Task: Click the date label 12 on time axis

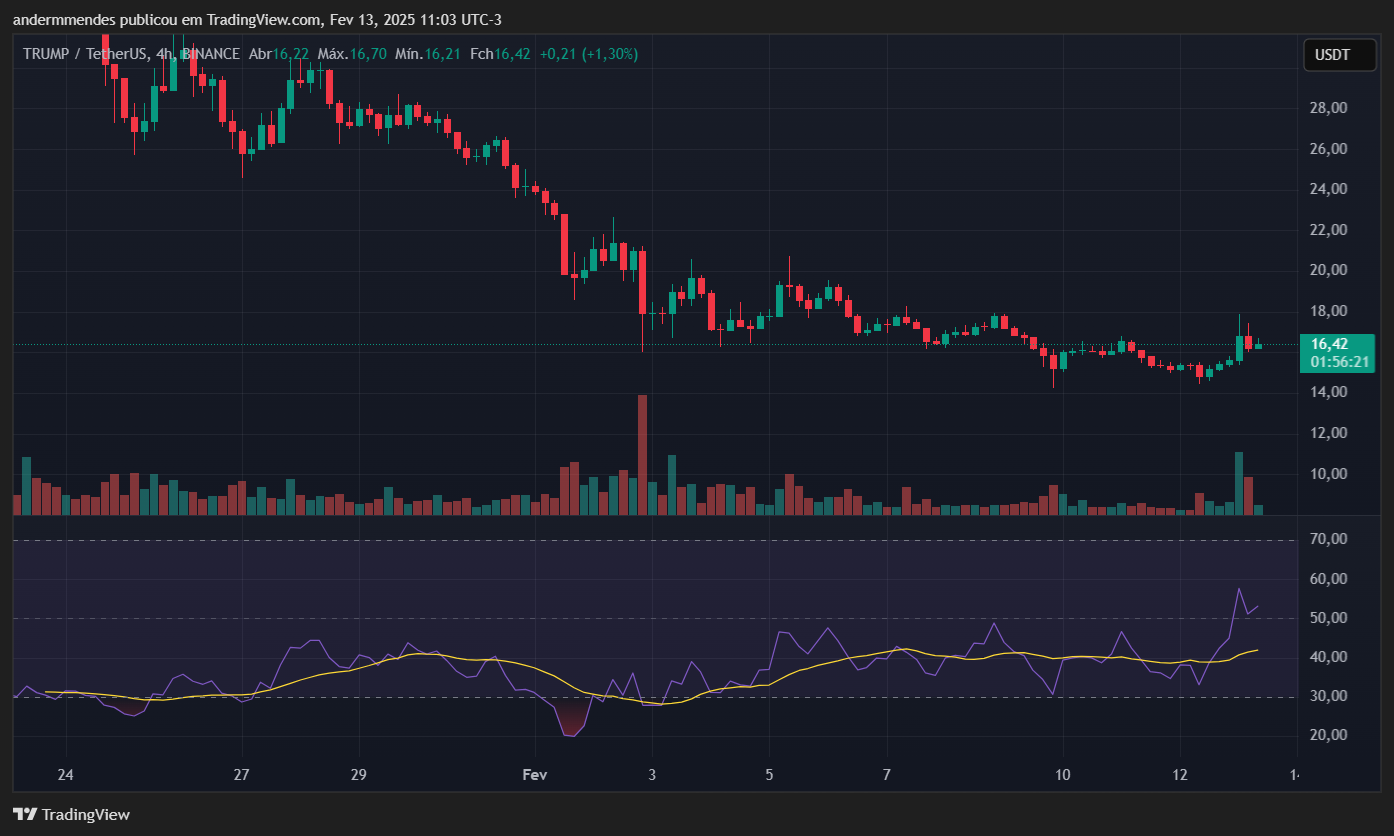Action: pyautogui.click(x=1179, y=775)
